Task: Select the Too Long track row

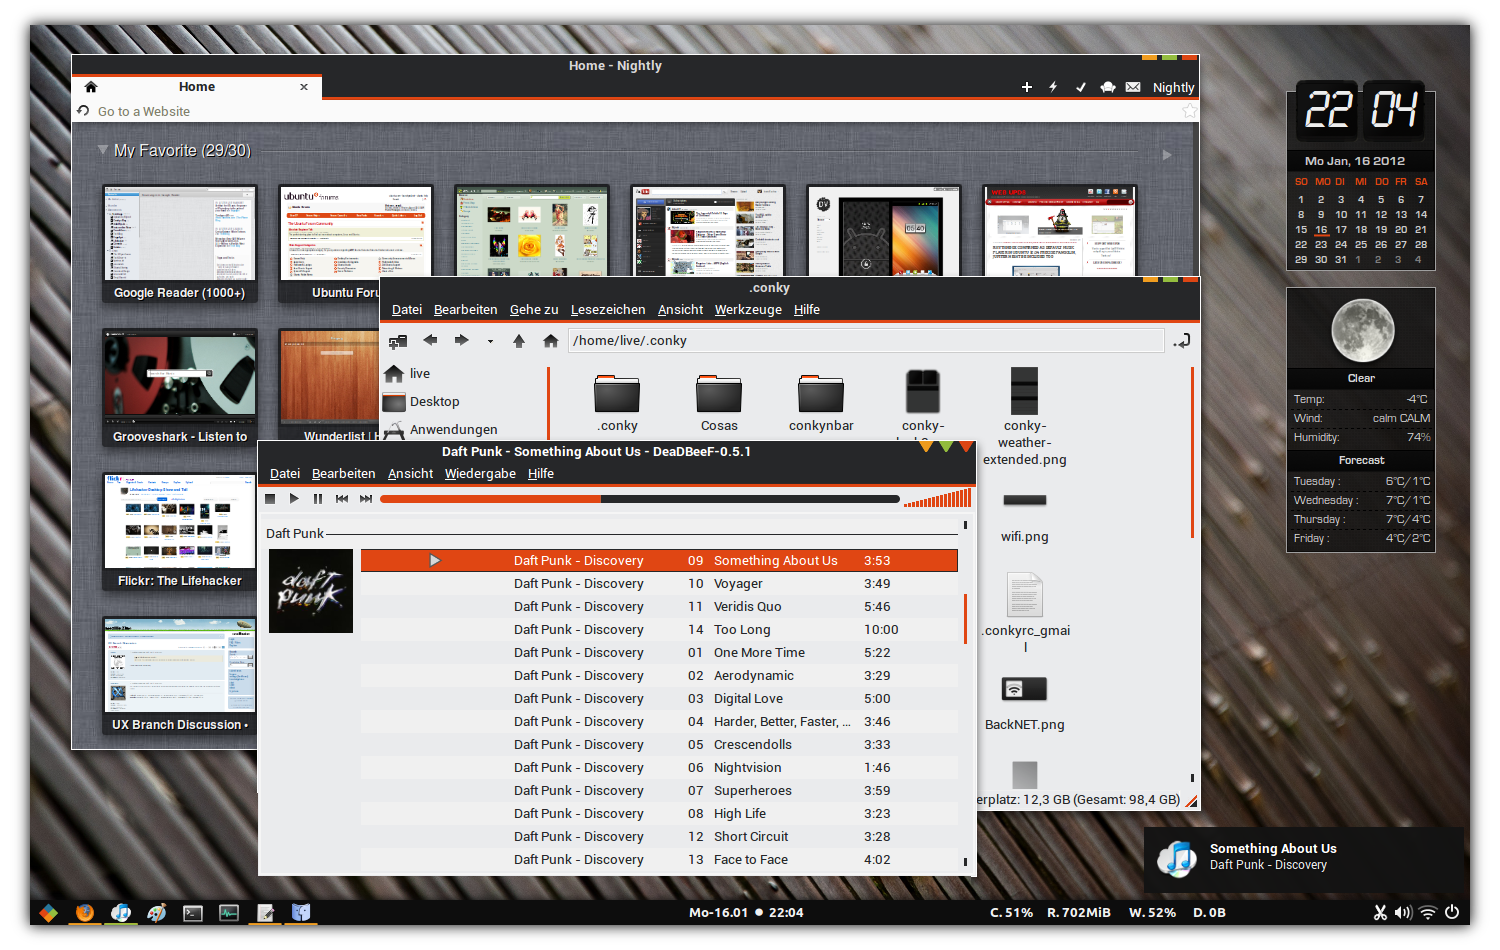Action: [x=659, y=630]
